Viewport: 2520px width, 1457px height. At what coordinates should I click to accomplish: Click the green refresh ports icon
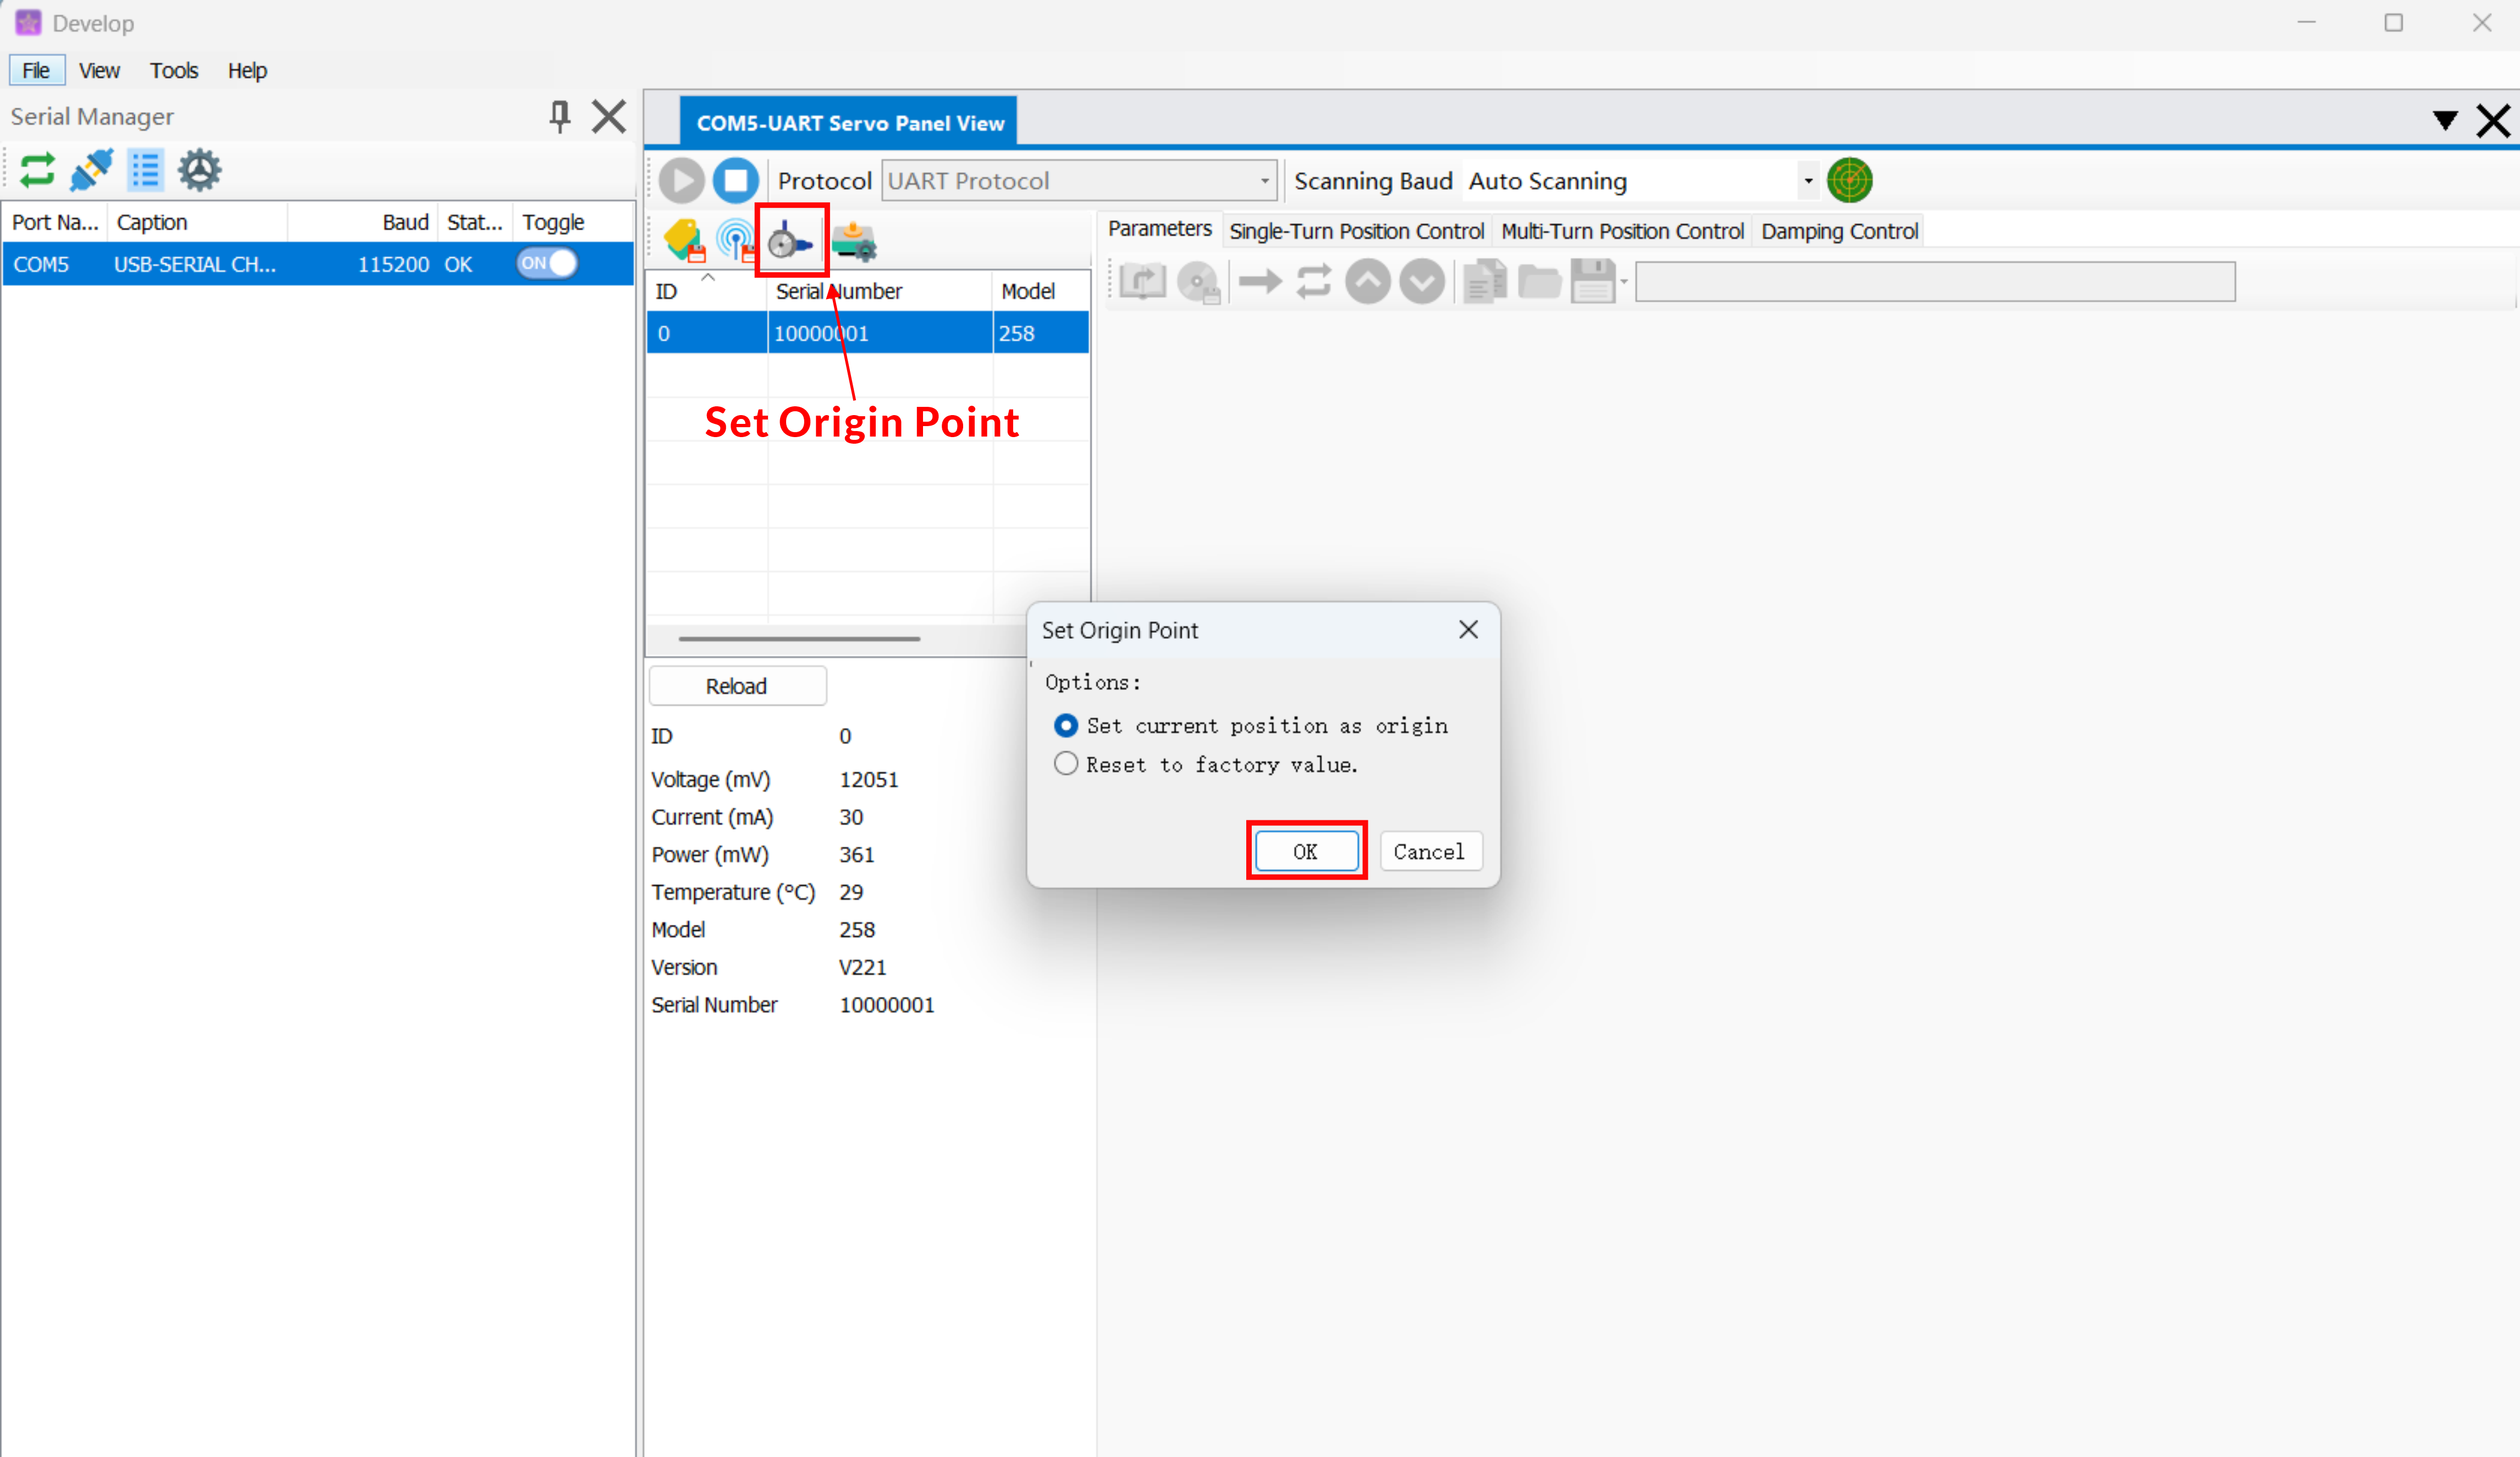point(37,170)
